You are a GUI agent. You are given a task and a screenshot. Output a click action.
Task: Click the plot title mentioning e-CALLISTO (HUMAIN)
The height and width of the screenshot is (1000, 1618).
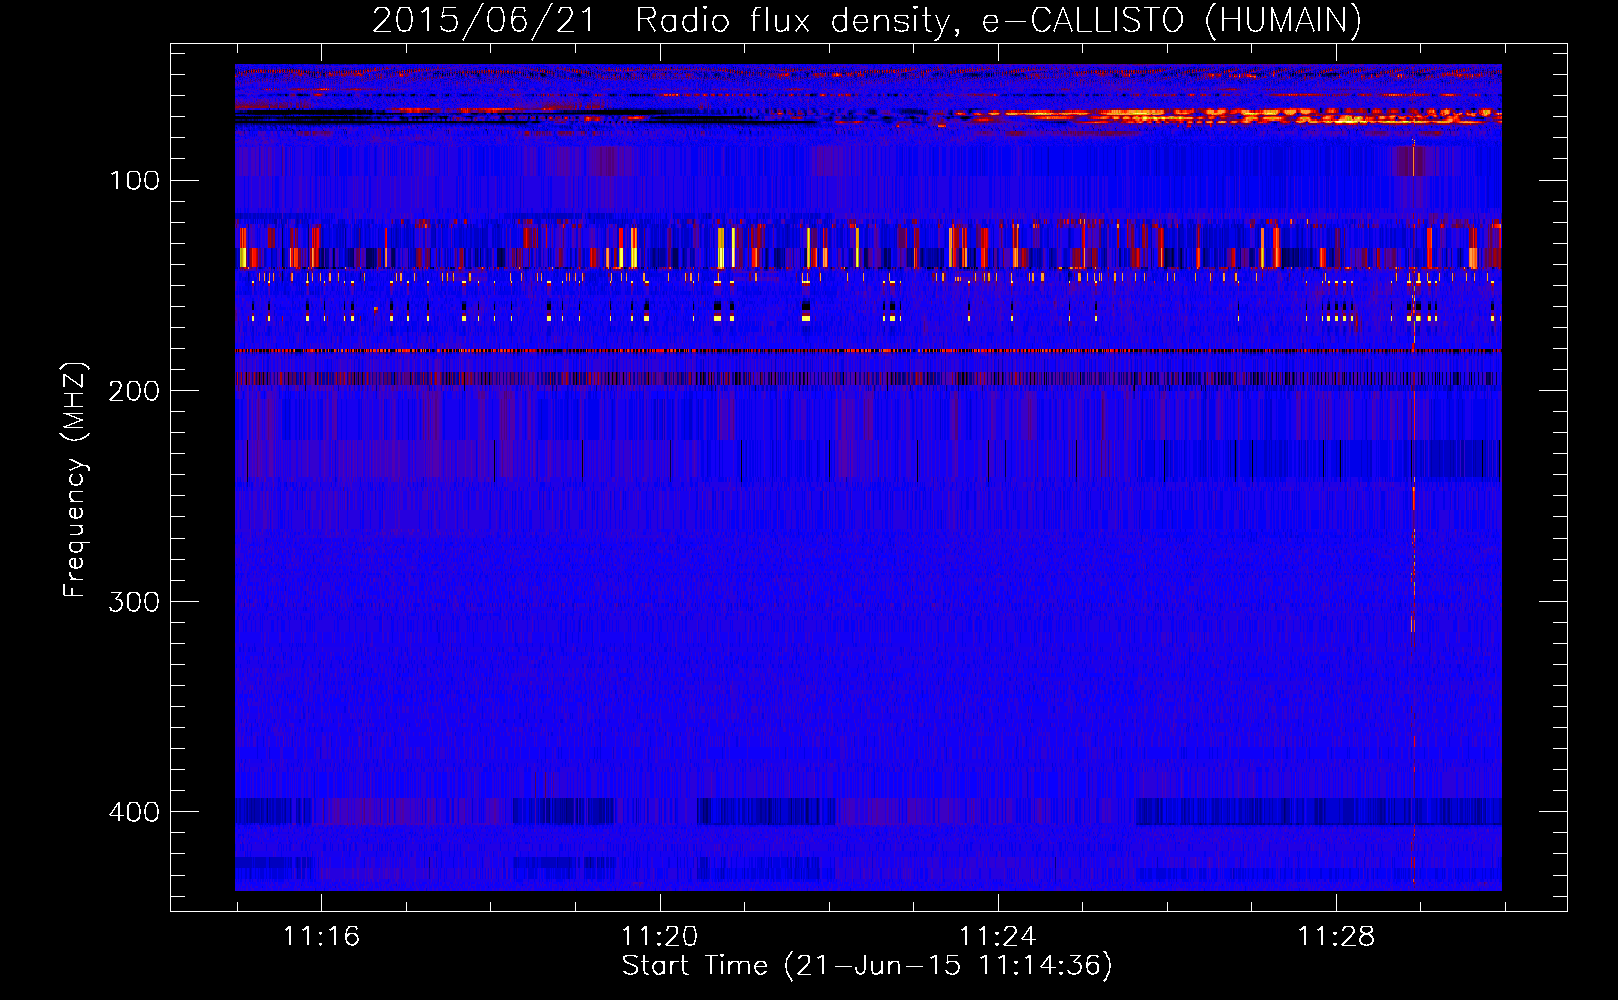[867, 20]
